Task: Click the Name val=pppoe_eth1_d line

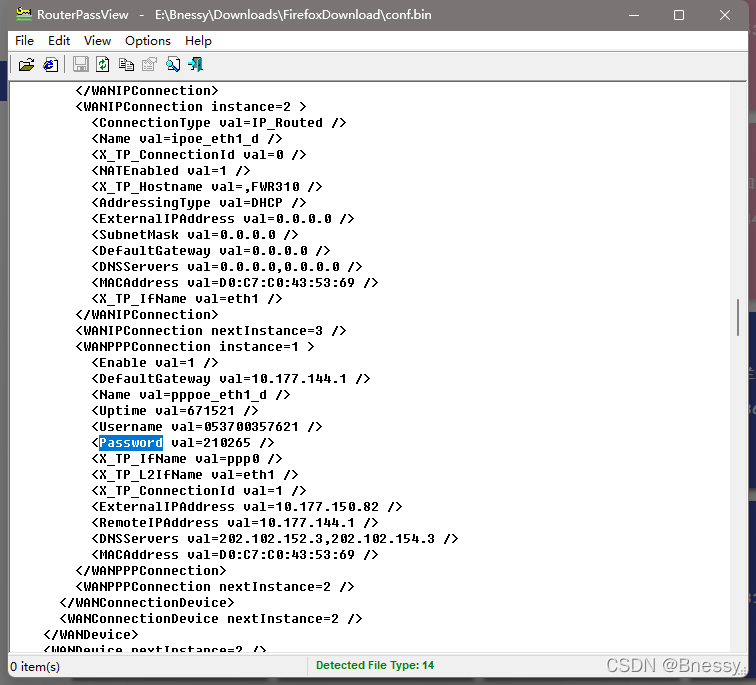Action: pos(191,395)
